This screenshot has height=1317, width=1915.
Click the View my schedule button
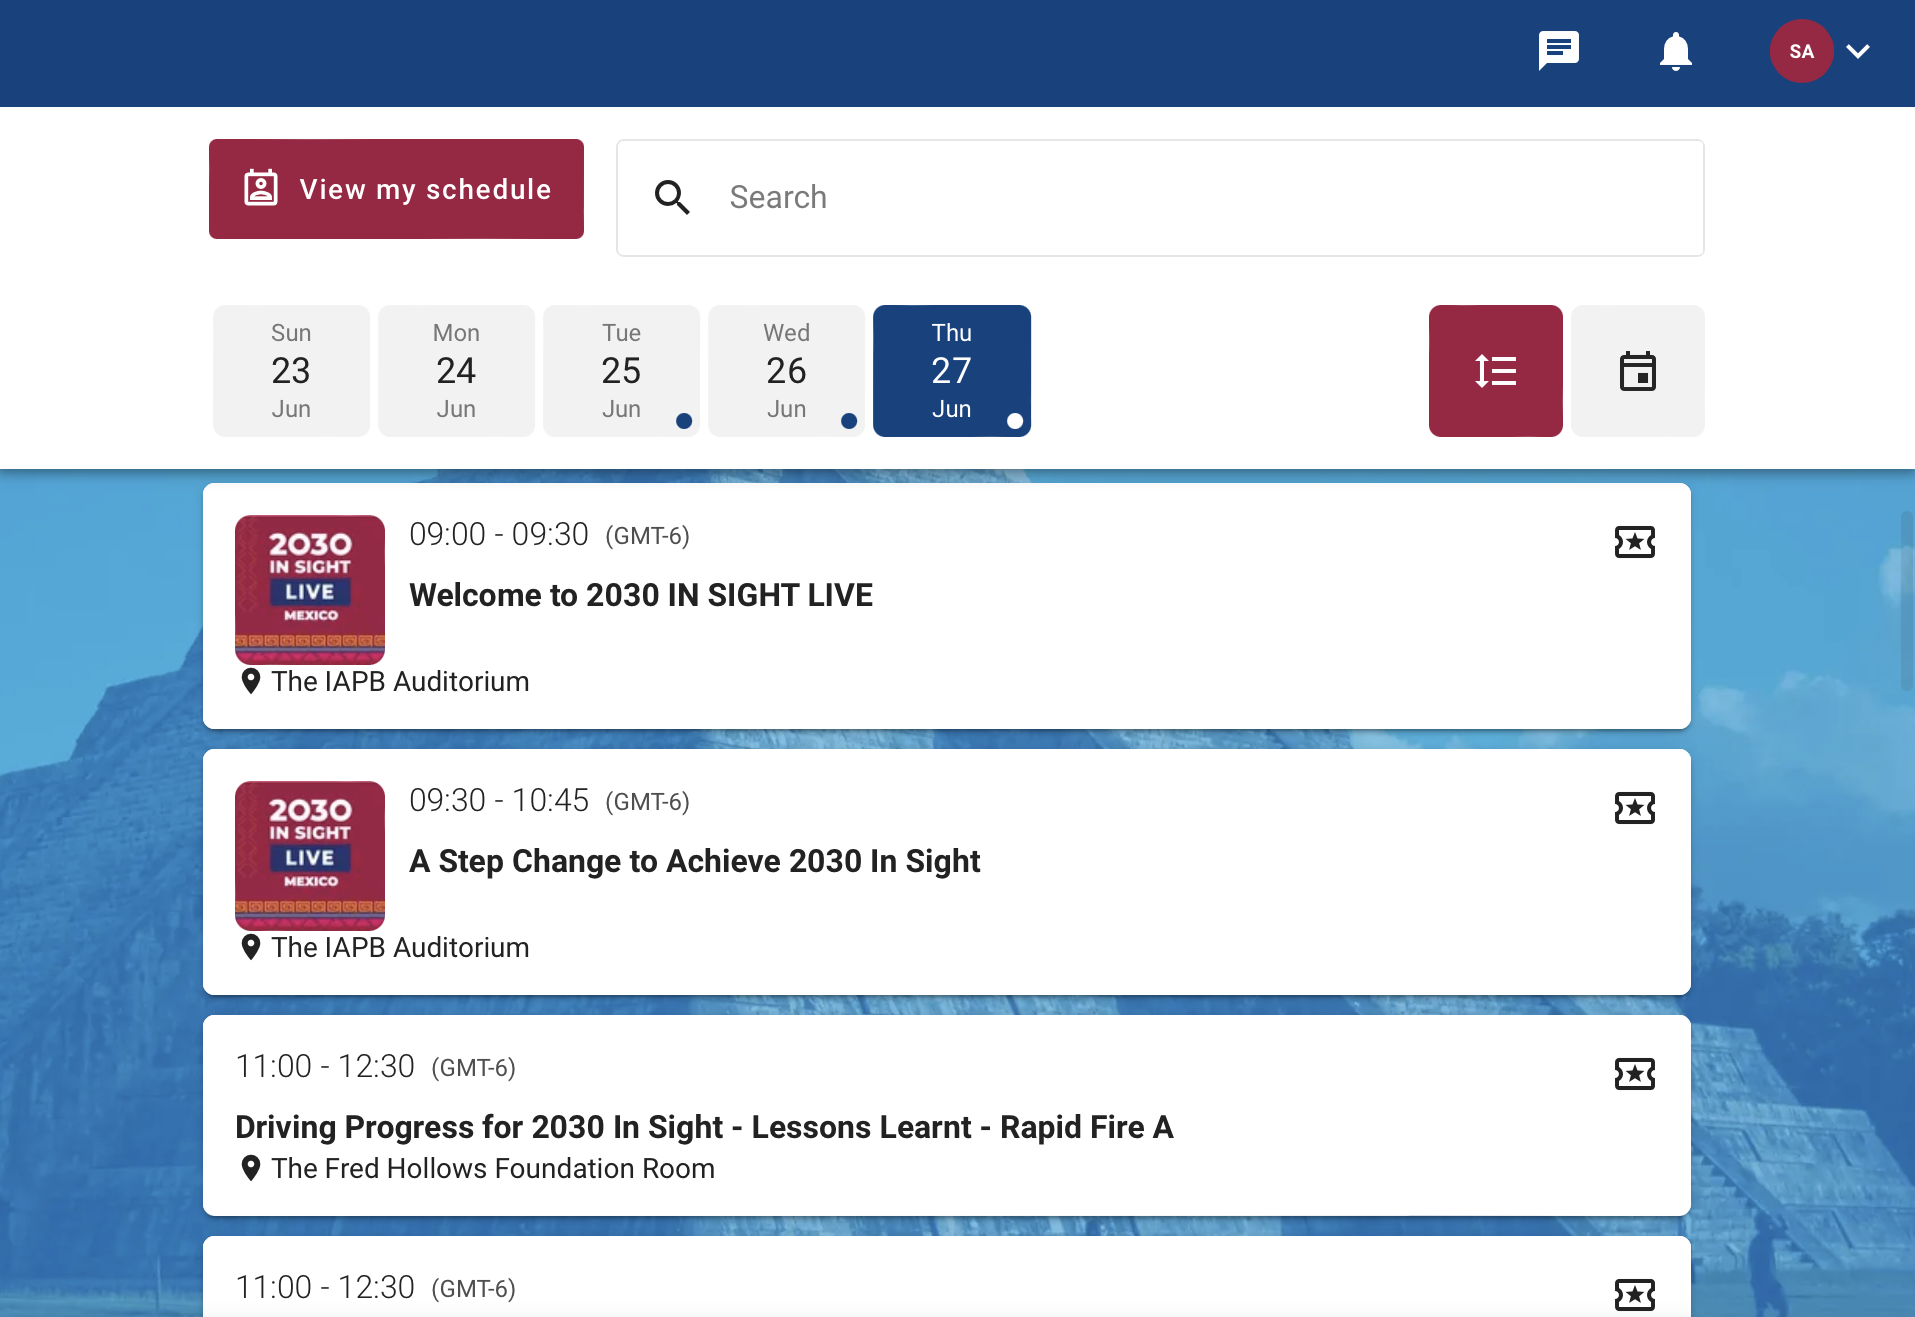396,189
